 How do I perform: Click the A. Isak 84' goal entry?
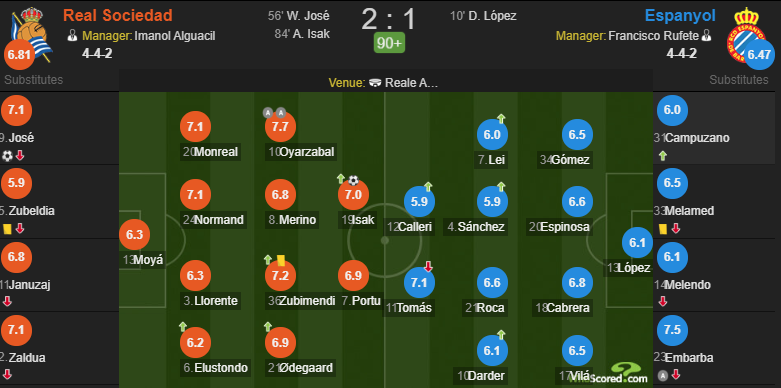pos(301,34)
